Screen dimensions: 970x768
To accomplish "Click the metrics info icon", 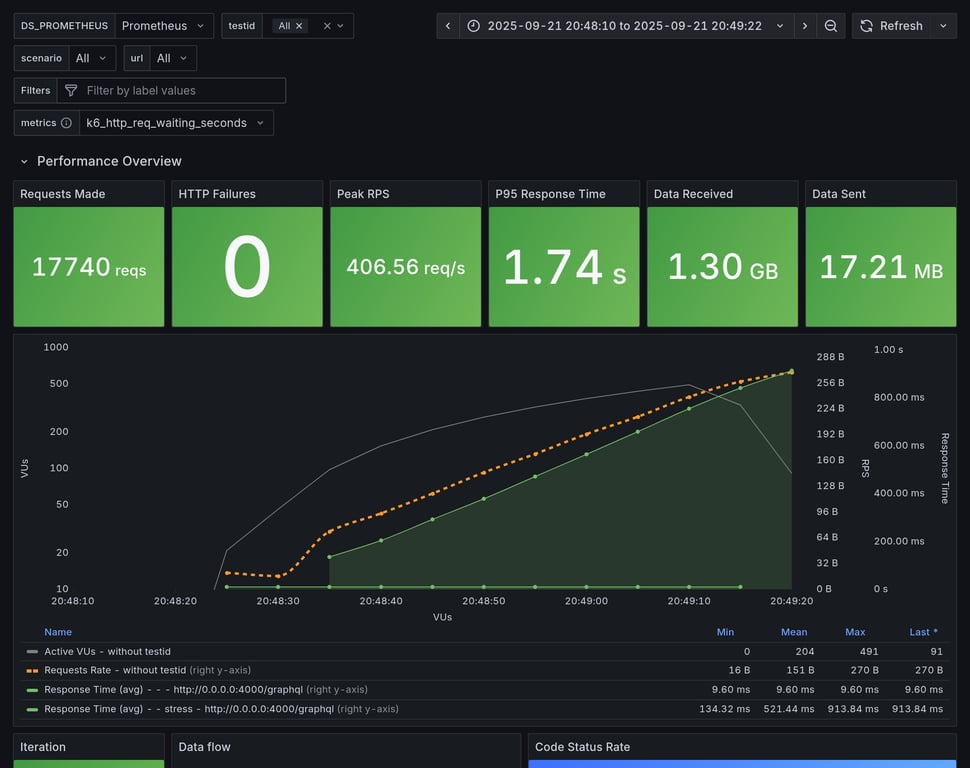I will (66, 123).
